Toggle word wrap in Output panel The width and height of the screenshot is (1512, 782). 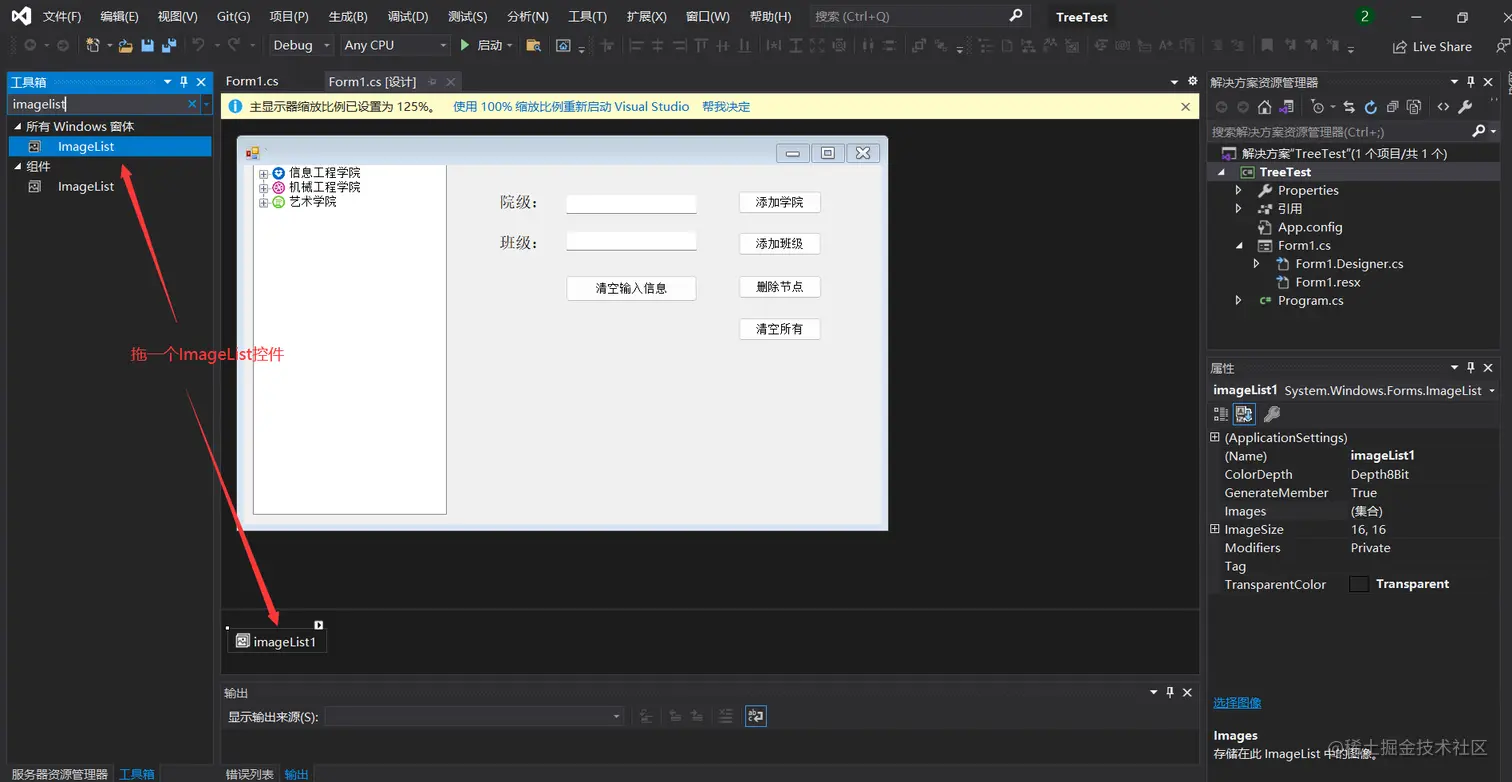(x=756, y=716)
